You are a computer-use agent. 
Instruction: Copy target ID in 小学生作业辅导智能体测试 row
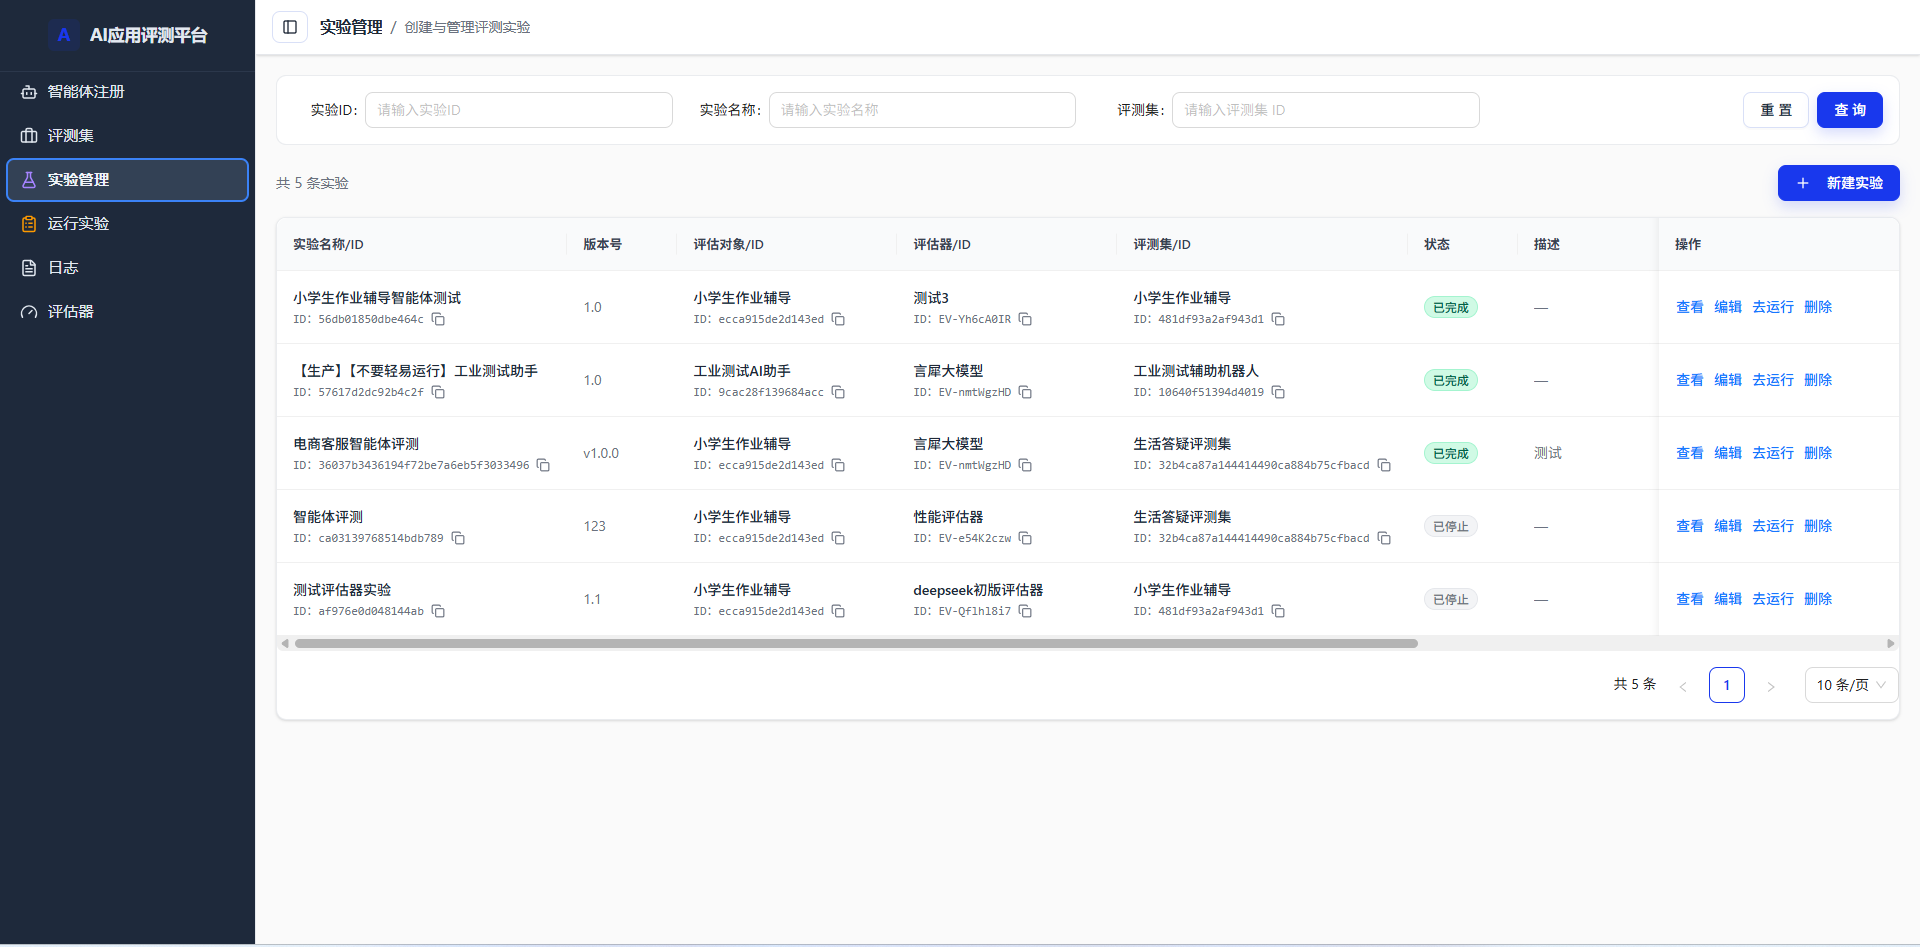click(x=838, y=319)
